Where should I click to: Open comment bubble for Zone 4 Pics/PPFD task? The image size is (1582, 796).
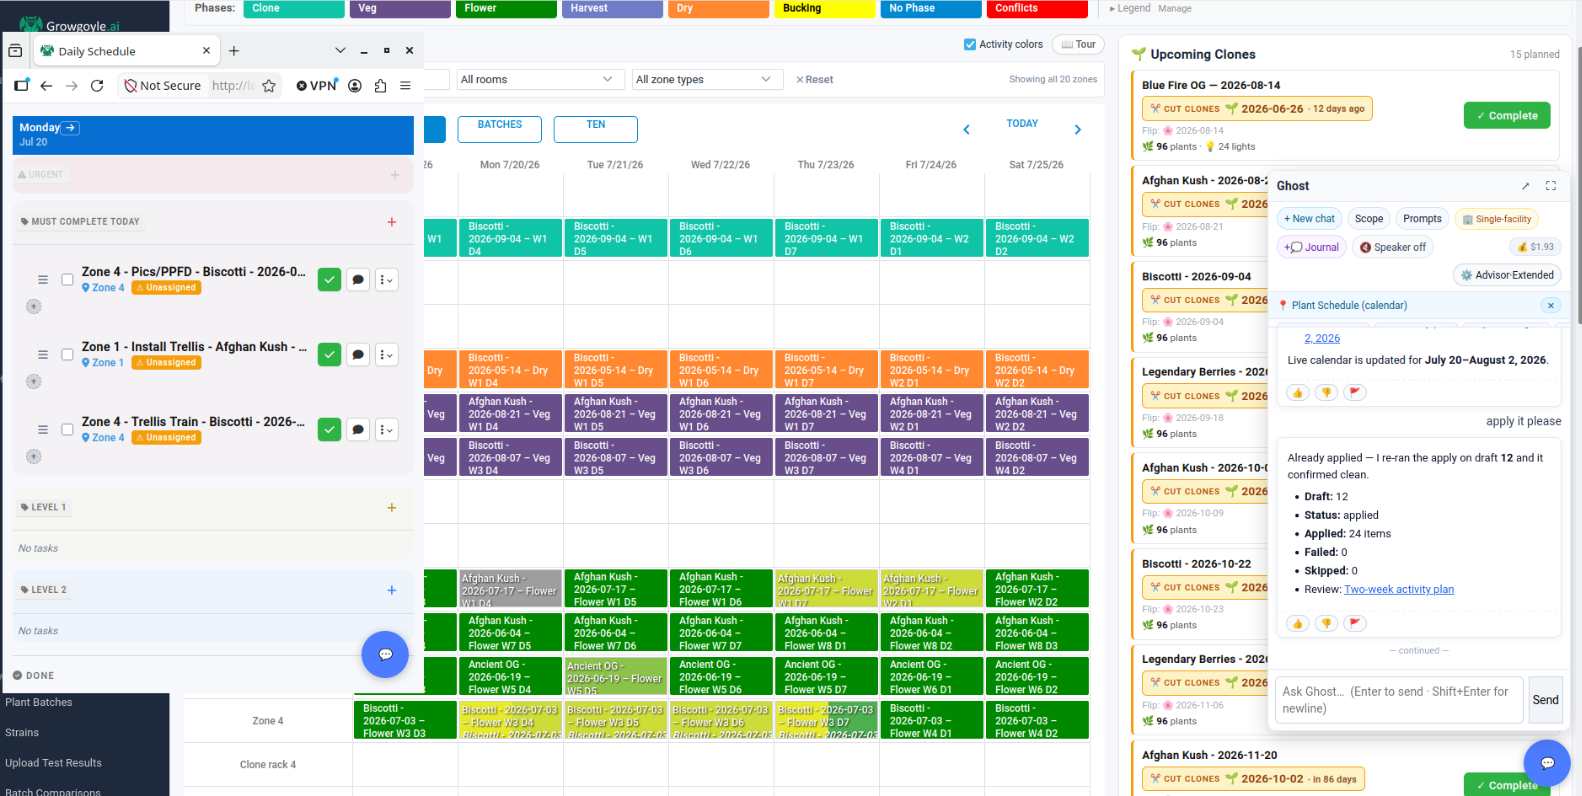[x=358, y=280]
